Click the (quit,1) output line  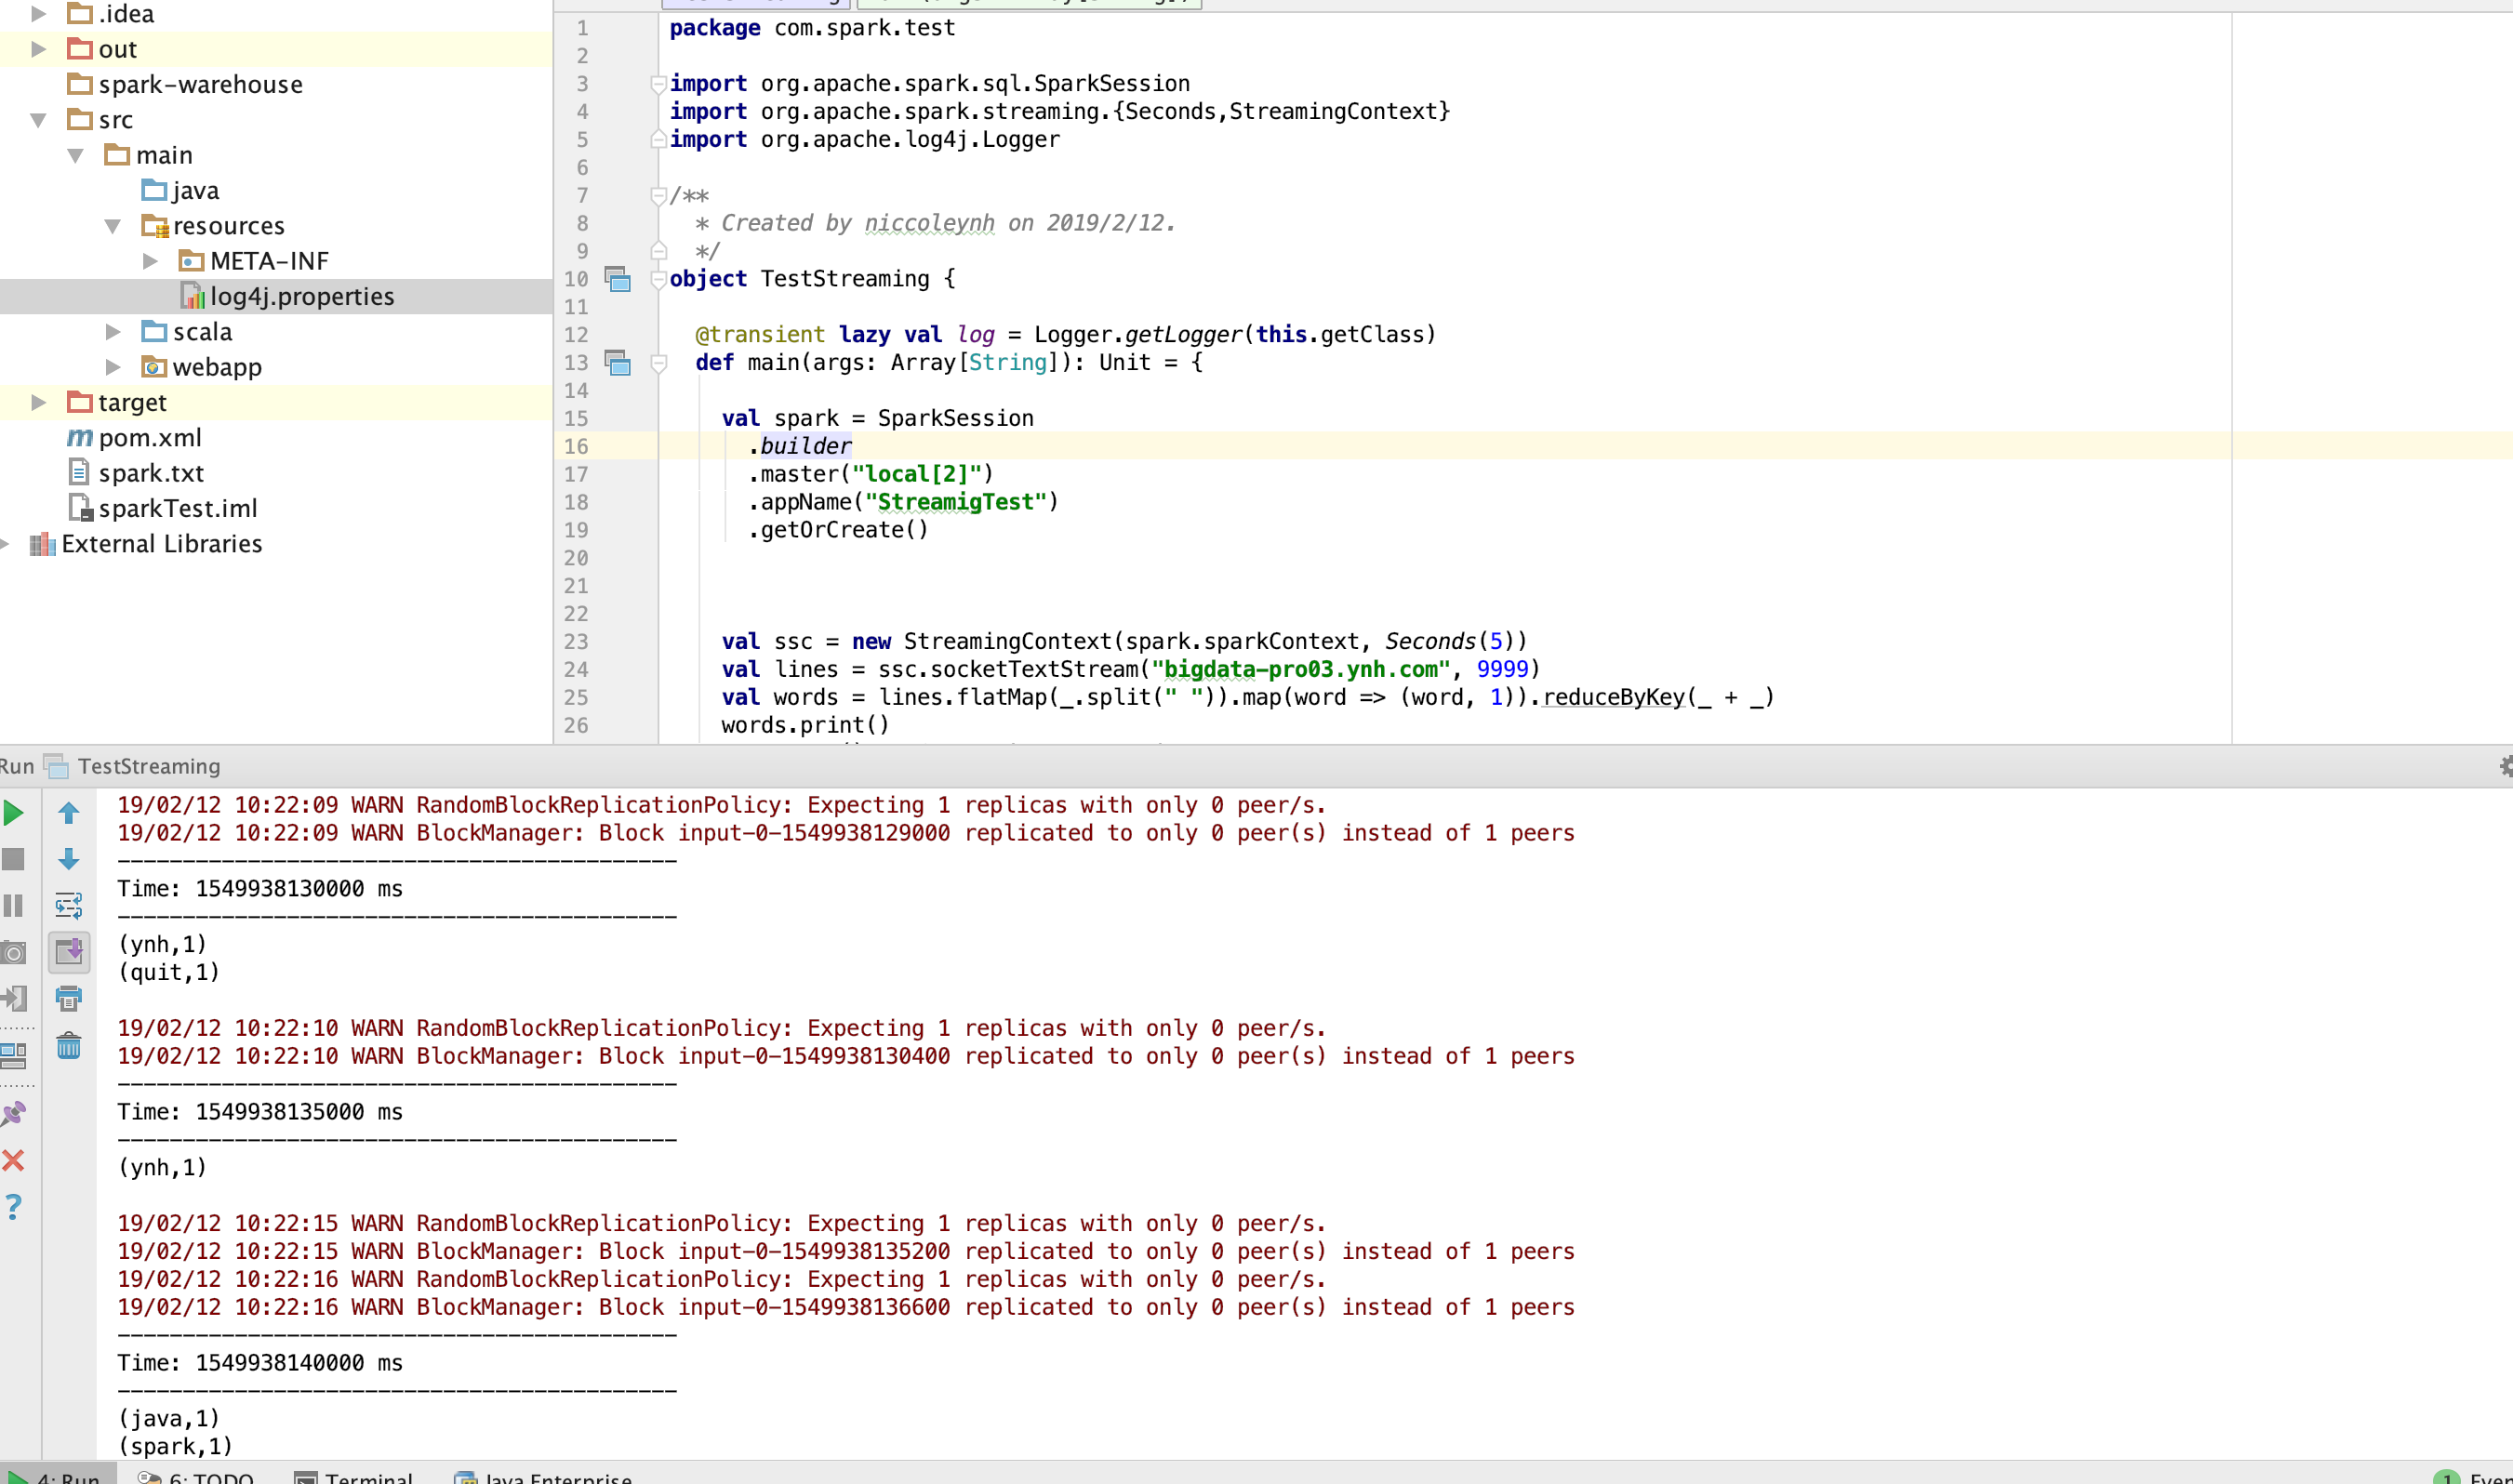[169, 972]
